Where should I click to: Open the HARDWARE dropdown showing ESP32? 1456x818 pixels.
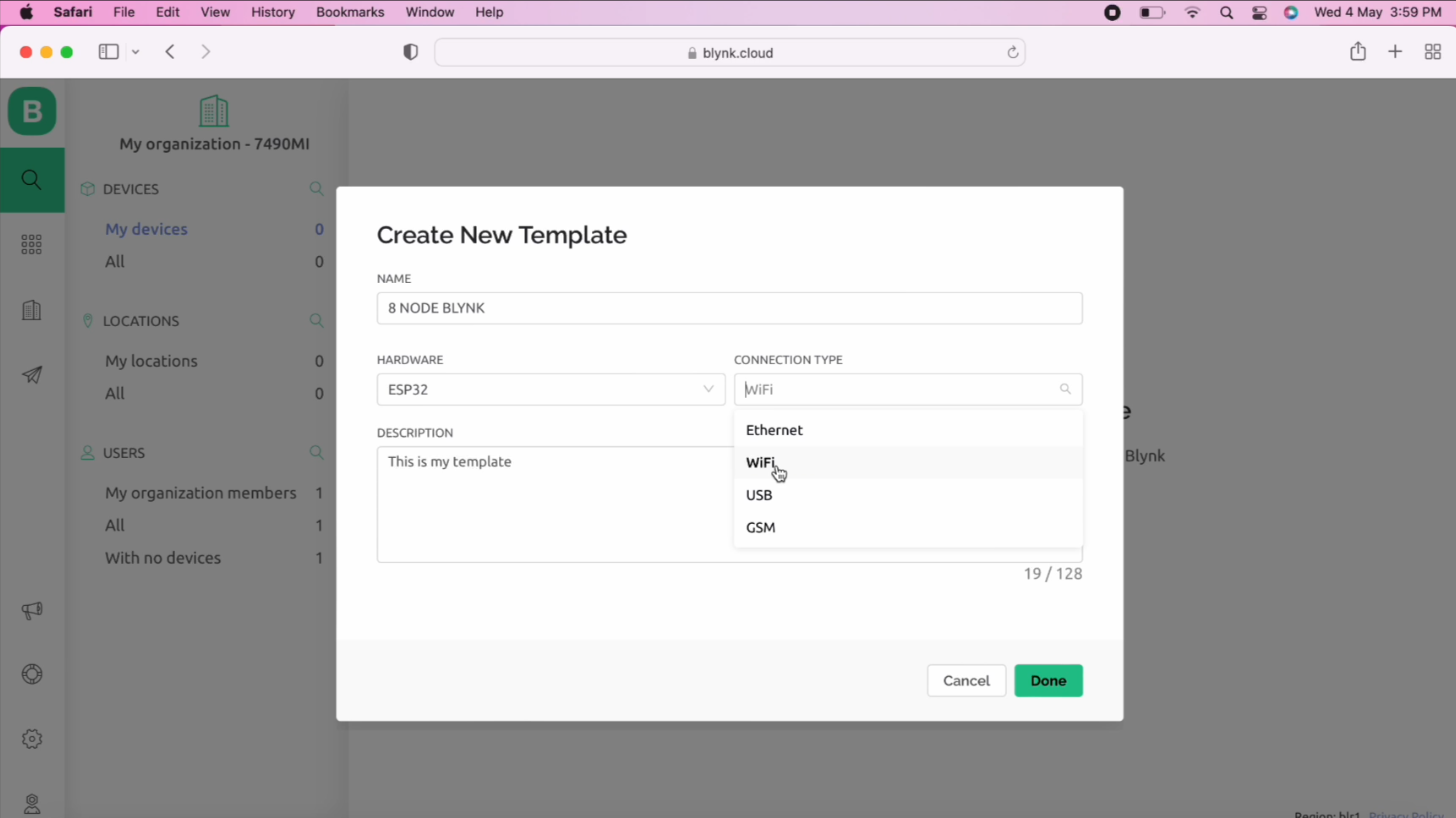tap(551, 389)
